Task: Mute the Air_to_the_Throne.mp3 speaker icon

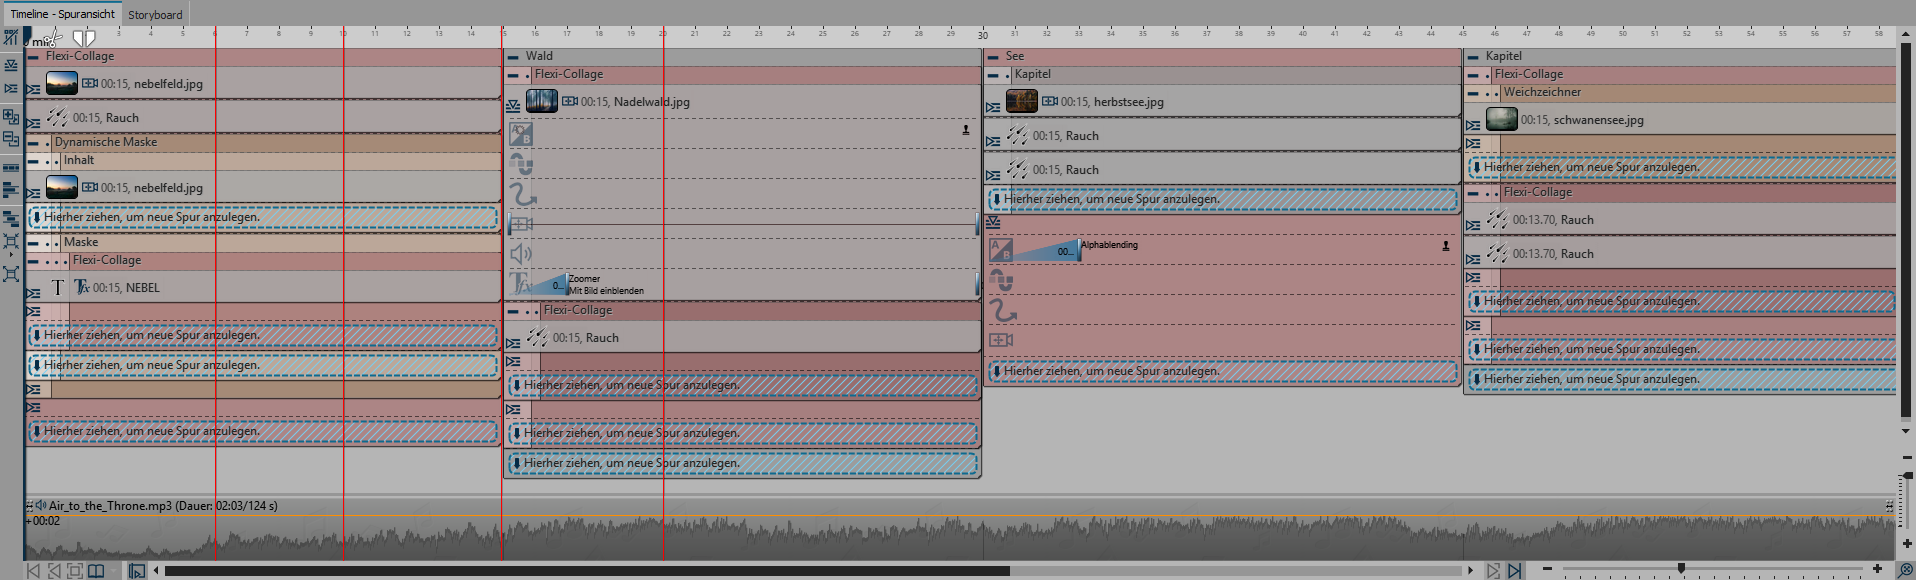Action: coord(41,505)
